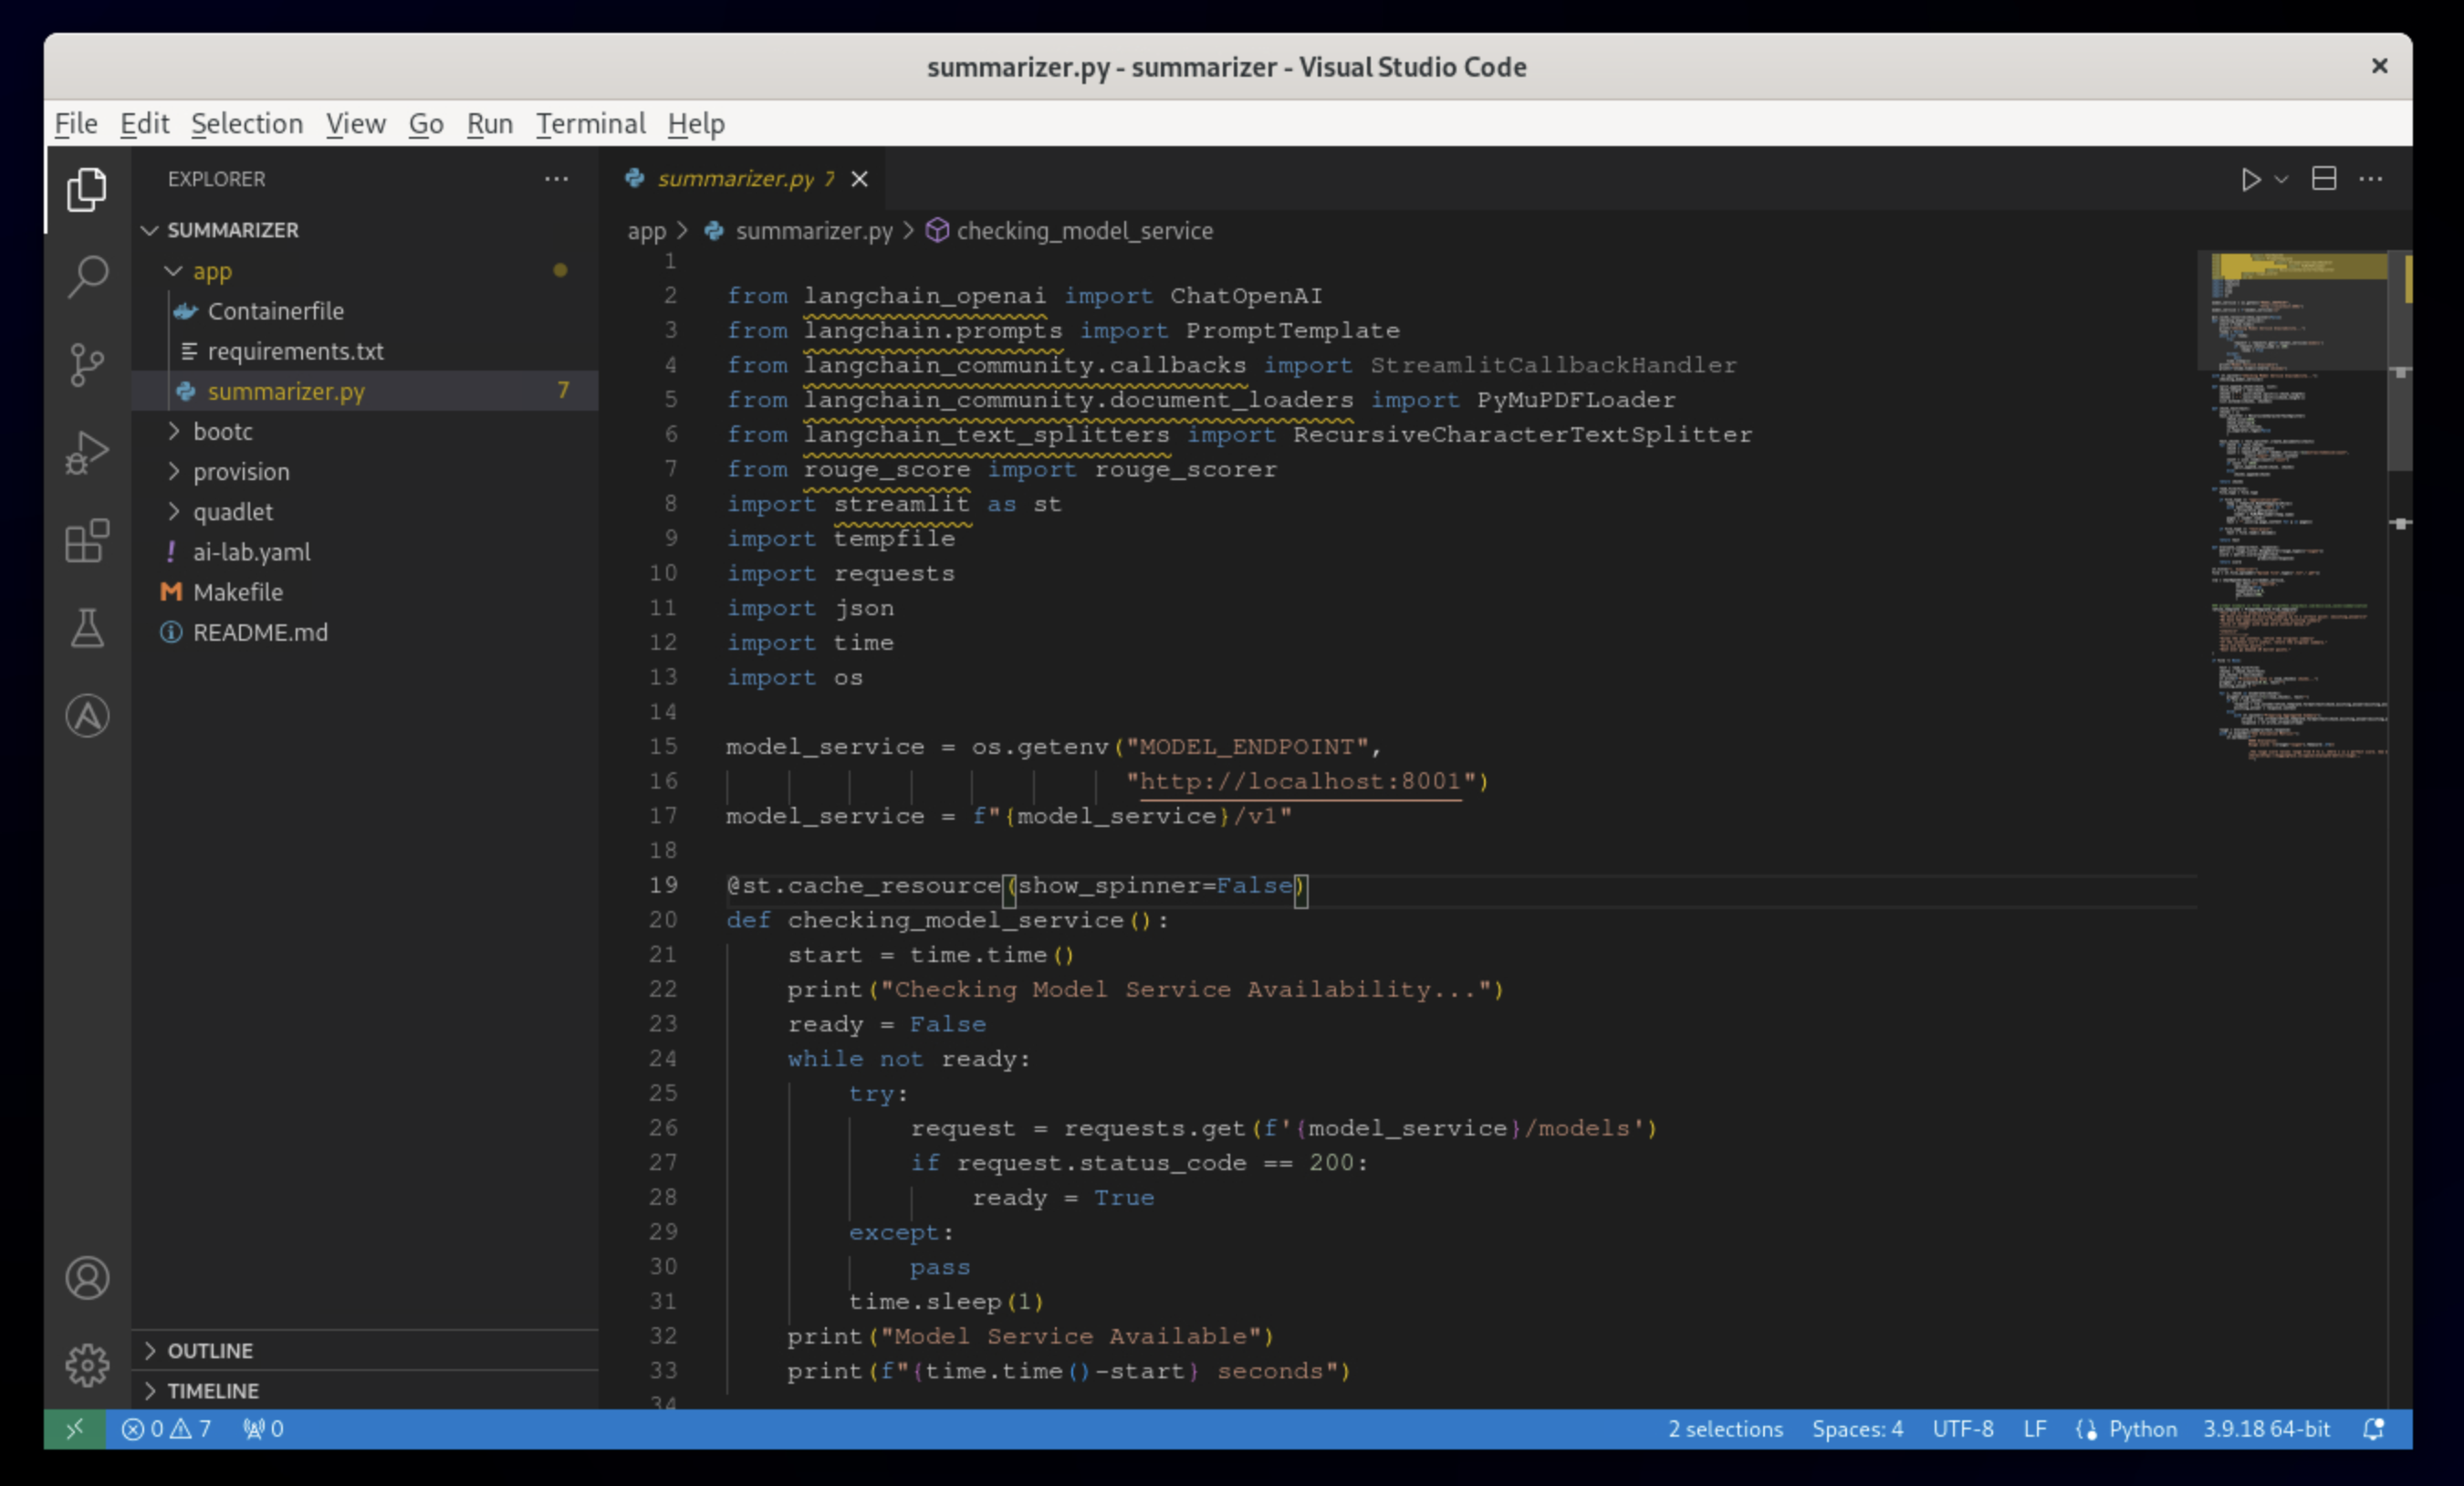Click the Run Python File play button

pyautogui.click(x=2250, y=180)
